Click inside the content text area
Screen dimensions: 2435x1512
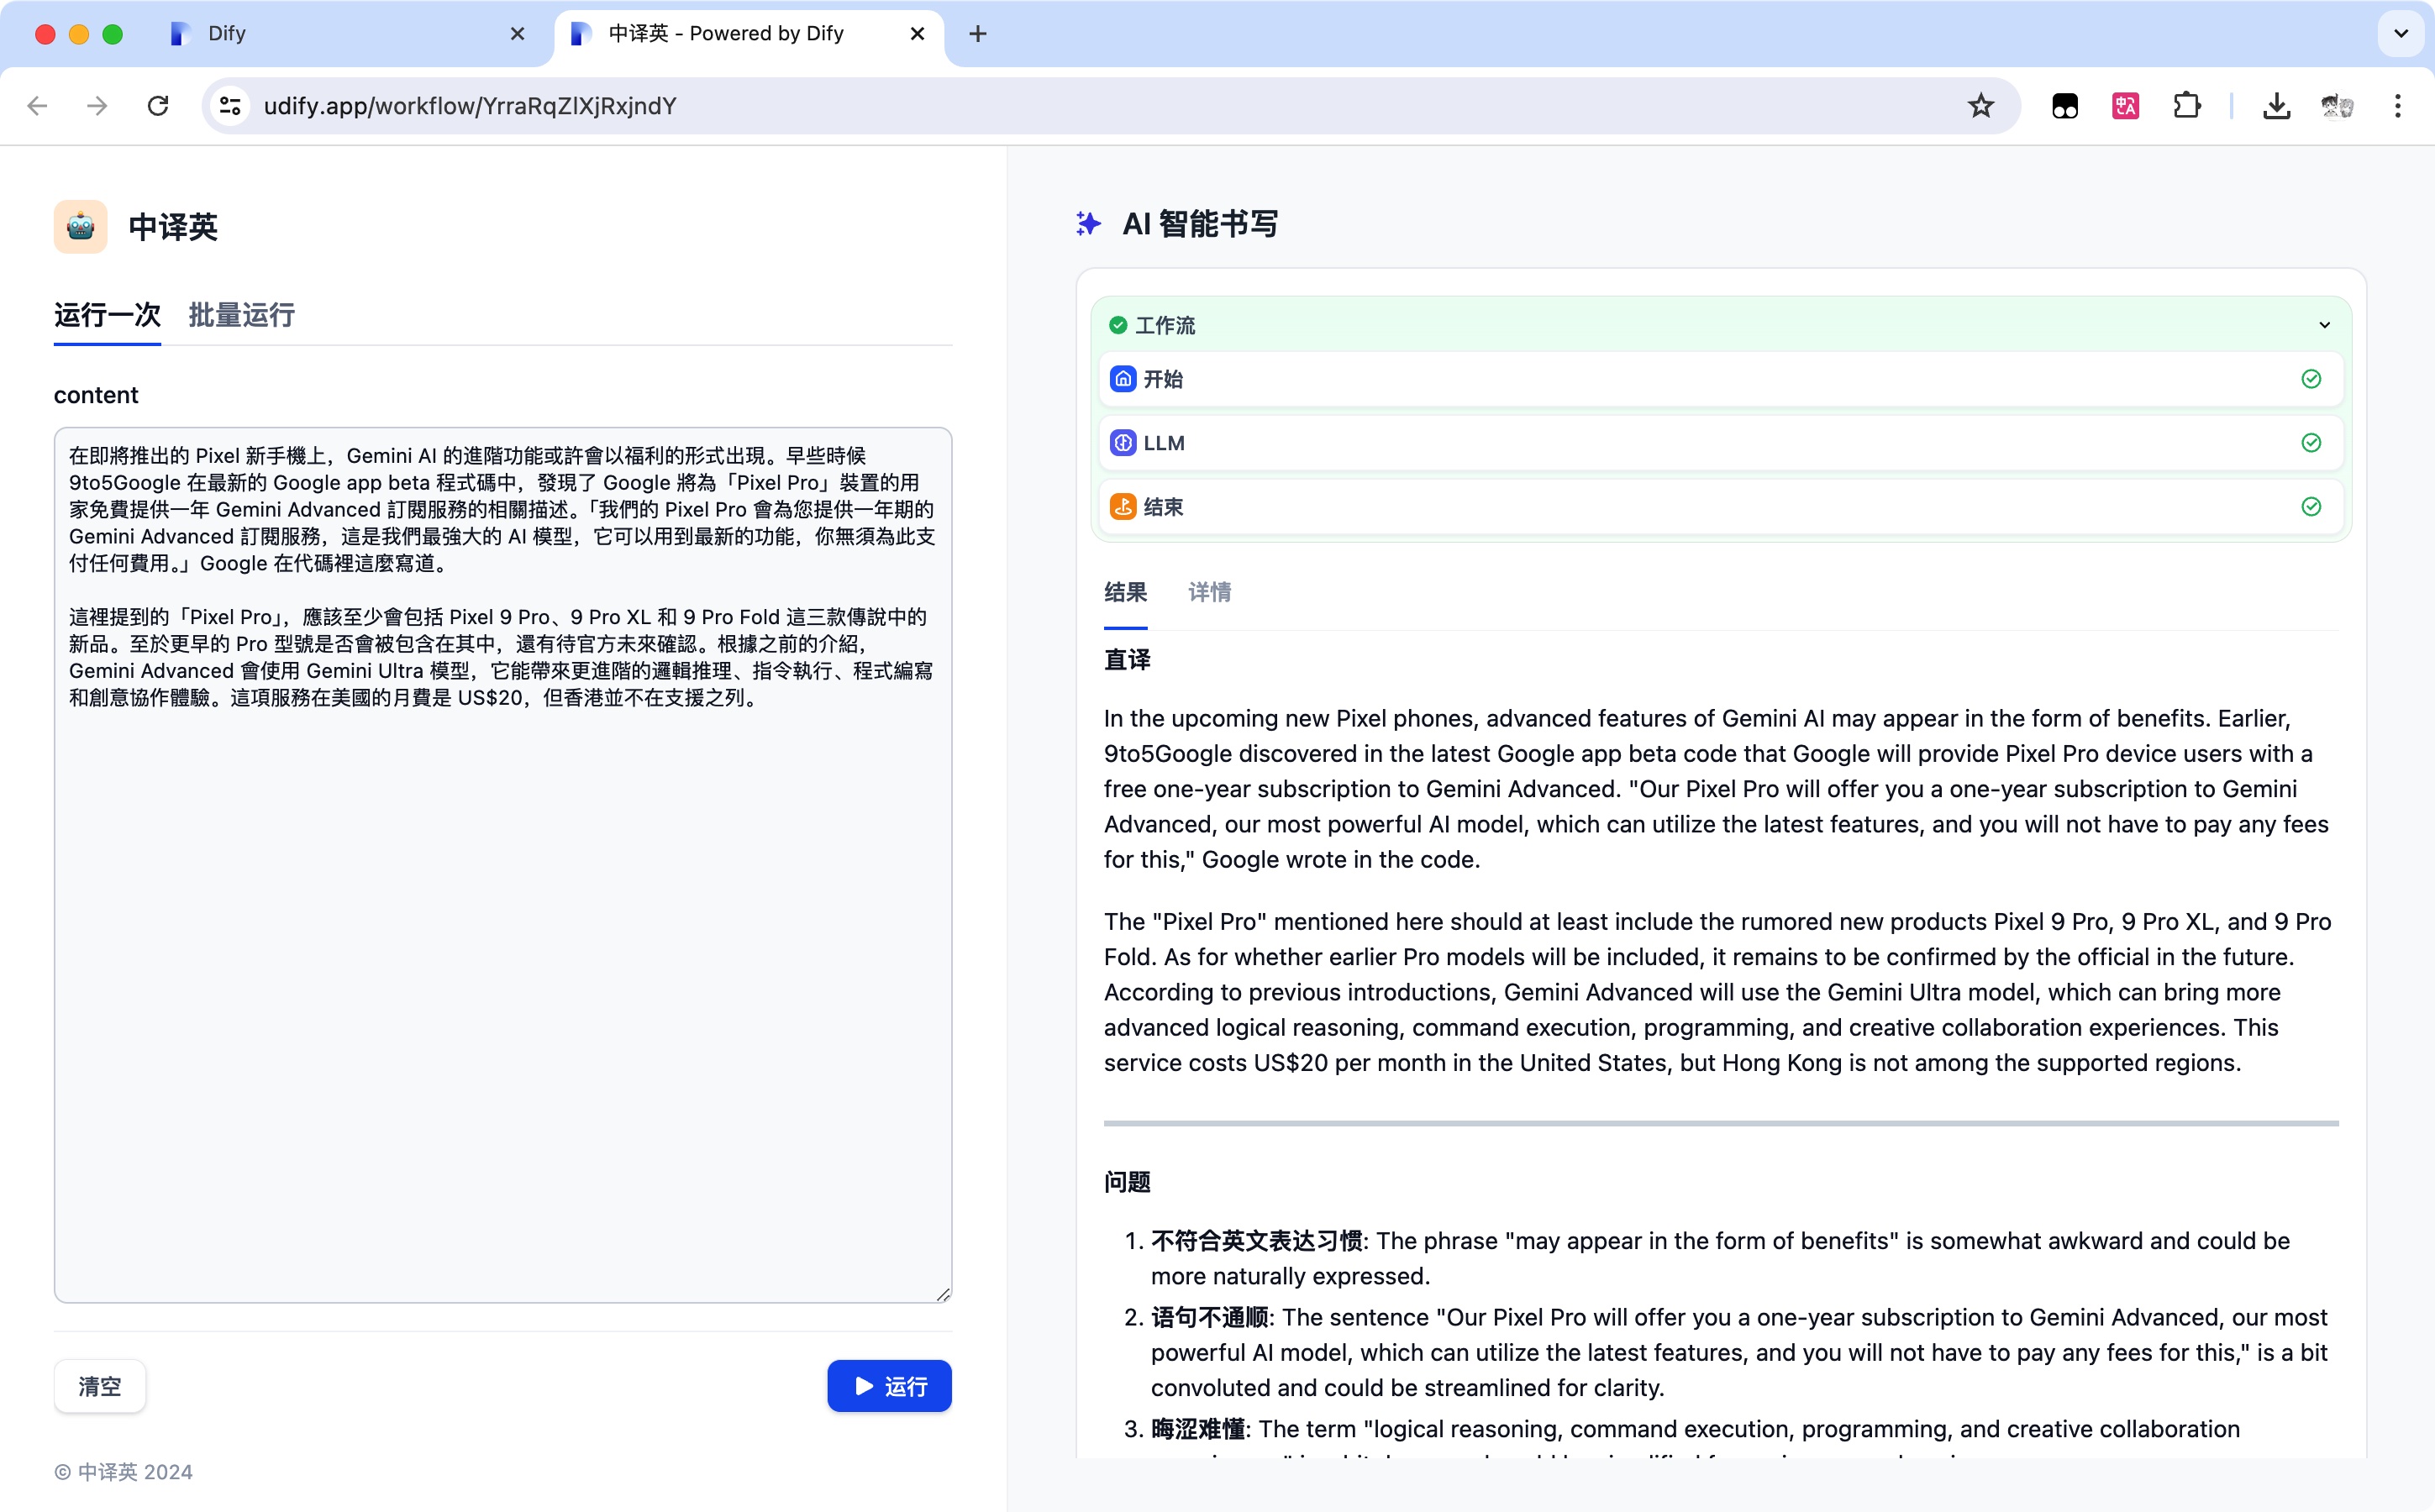(x=503, y=865)
